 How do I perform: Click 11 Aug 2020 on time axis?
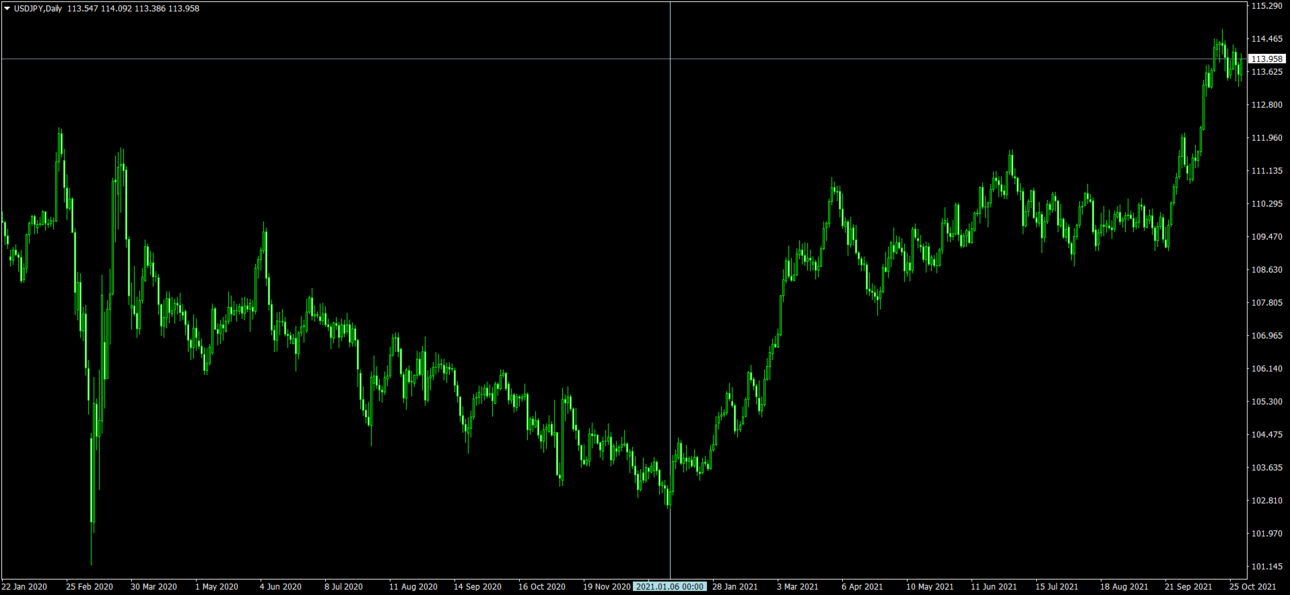click(414, 587)
